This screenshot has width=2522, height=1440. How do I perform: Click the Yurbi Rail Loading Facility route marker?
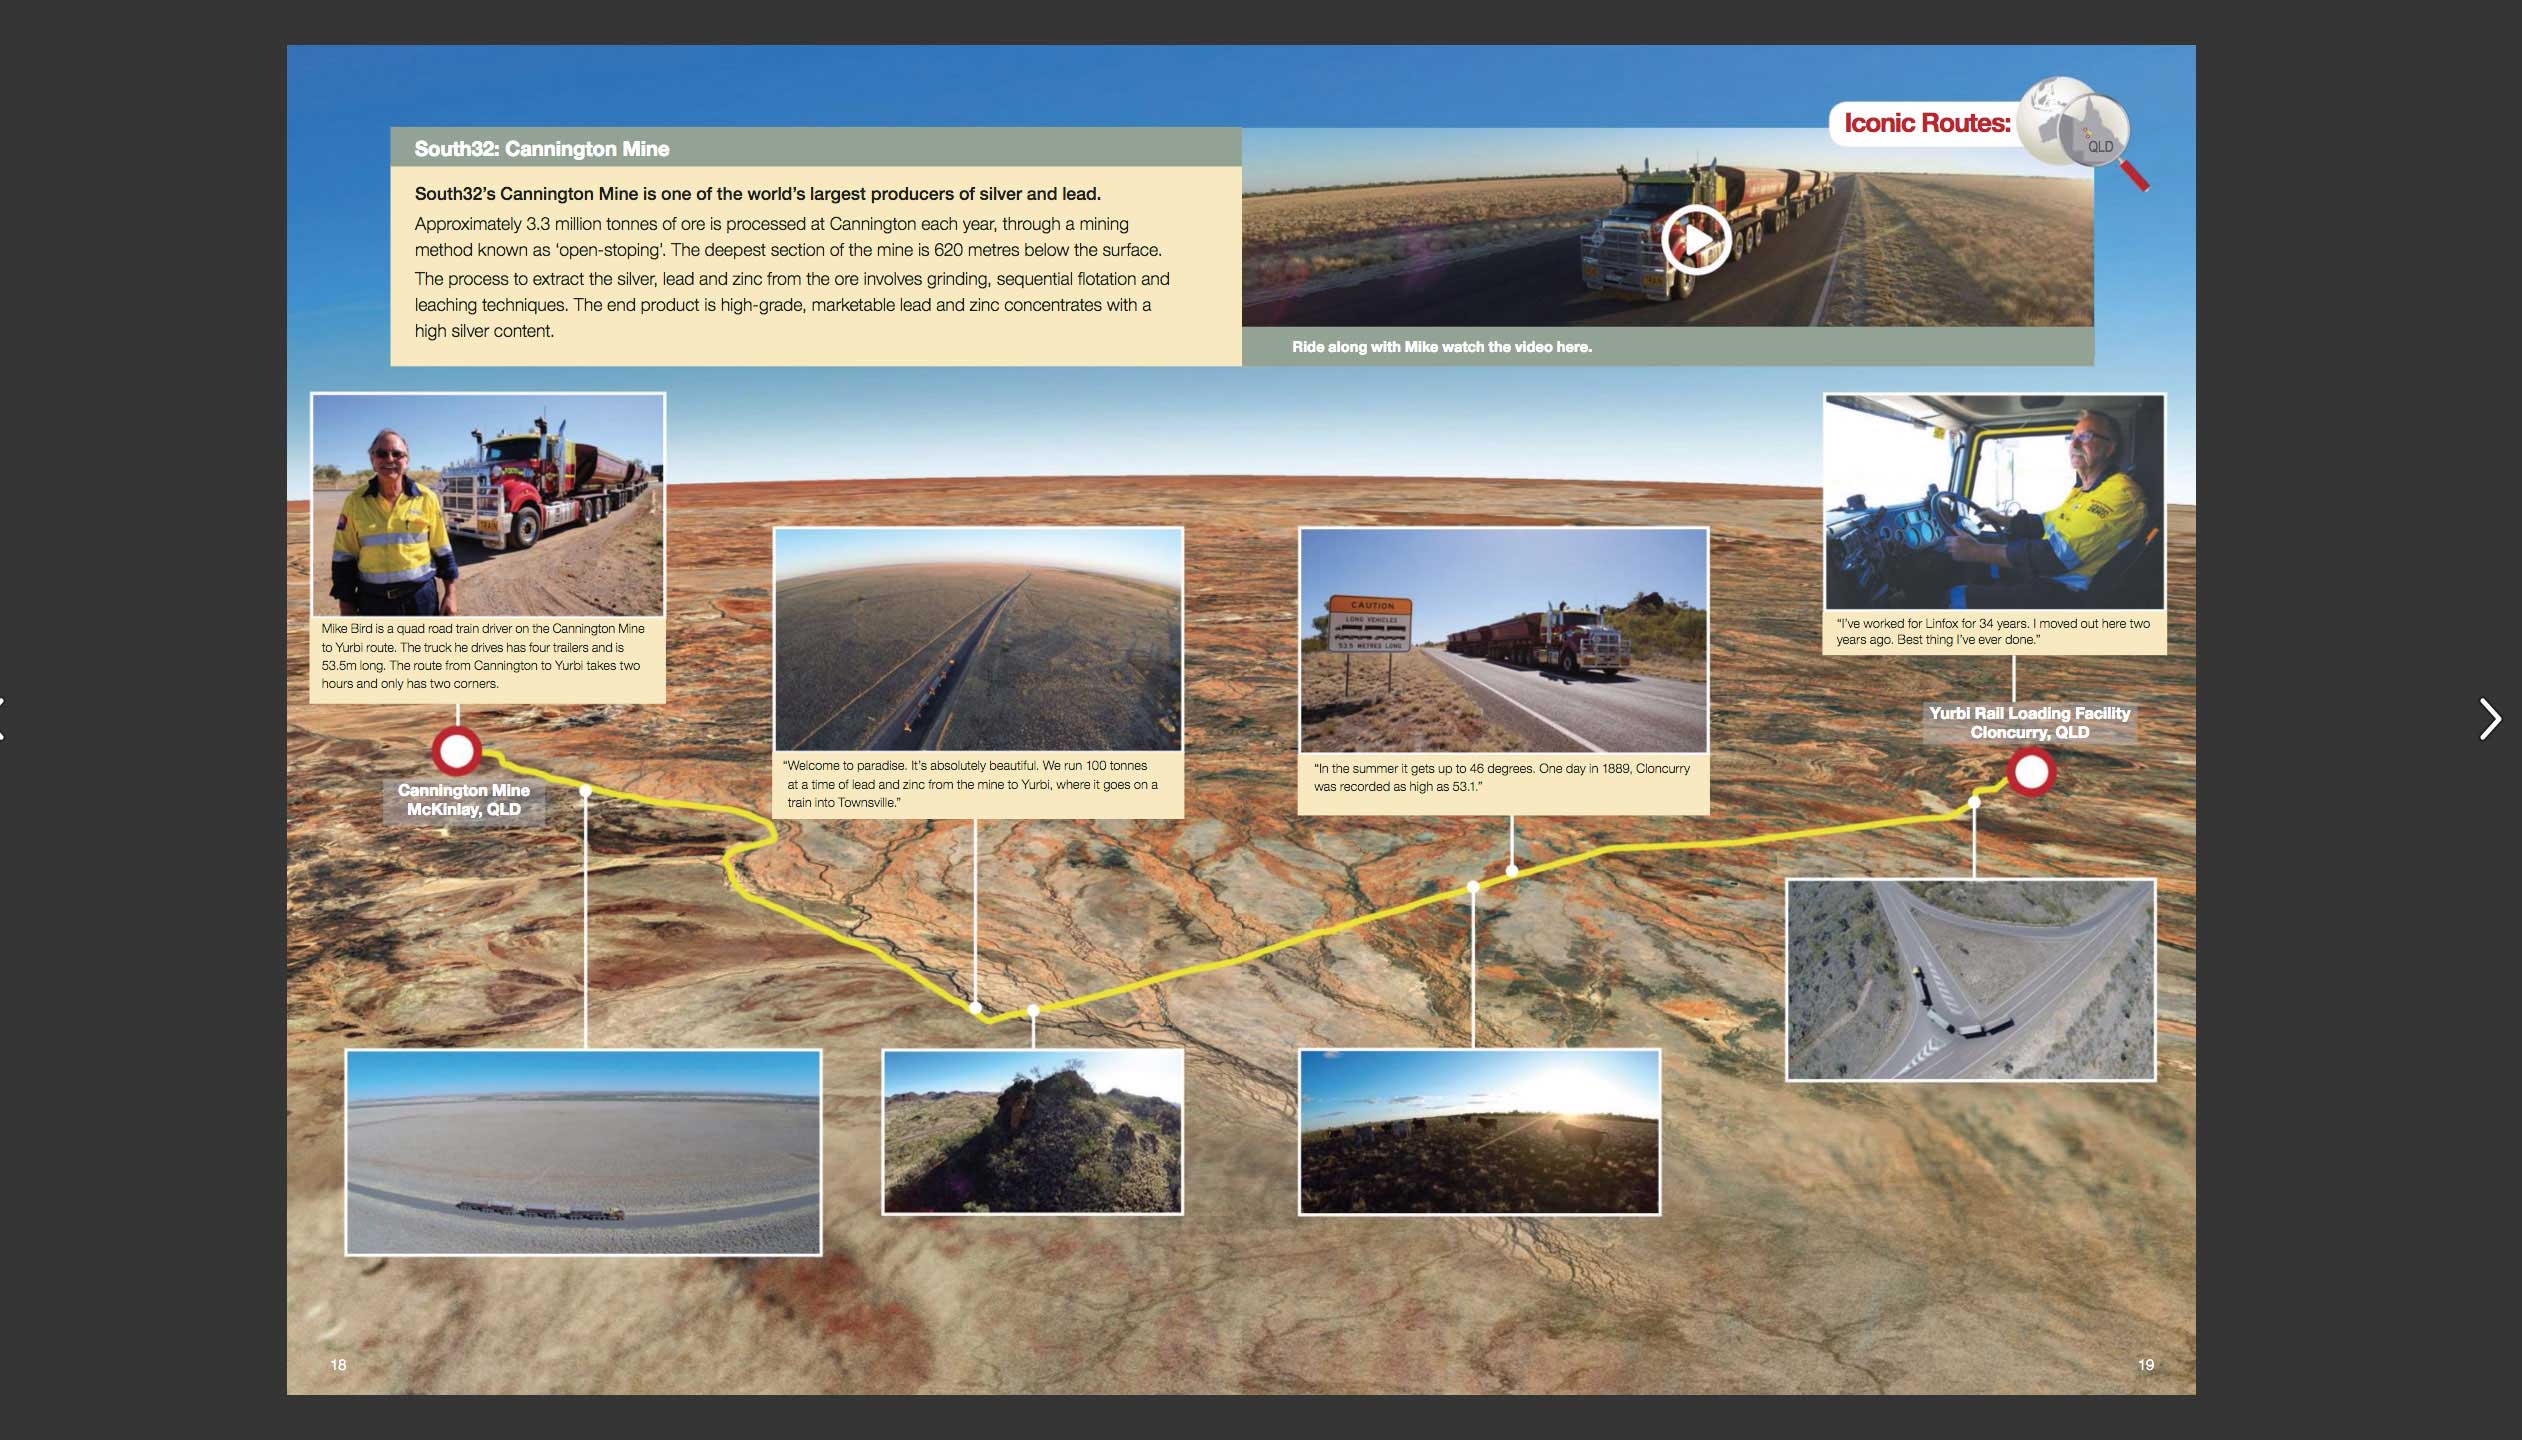2031,772
